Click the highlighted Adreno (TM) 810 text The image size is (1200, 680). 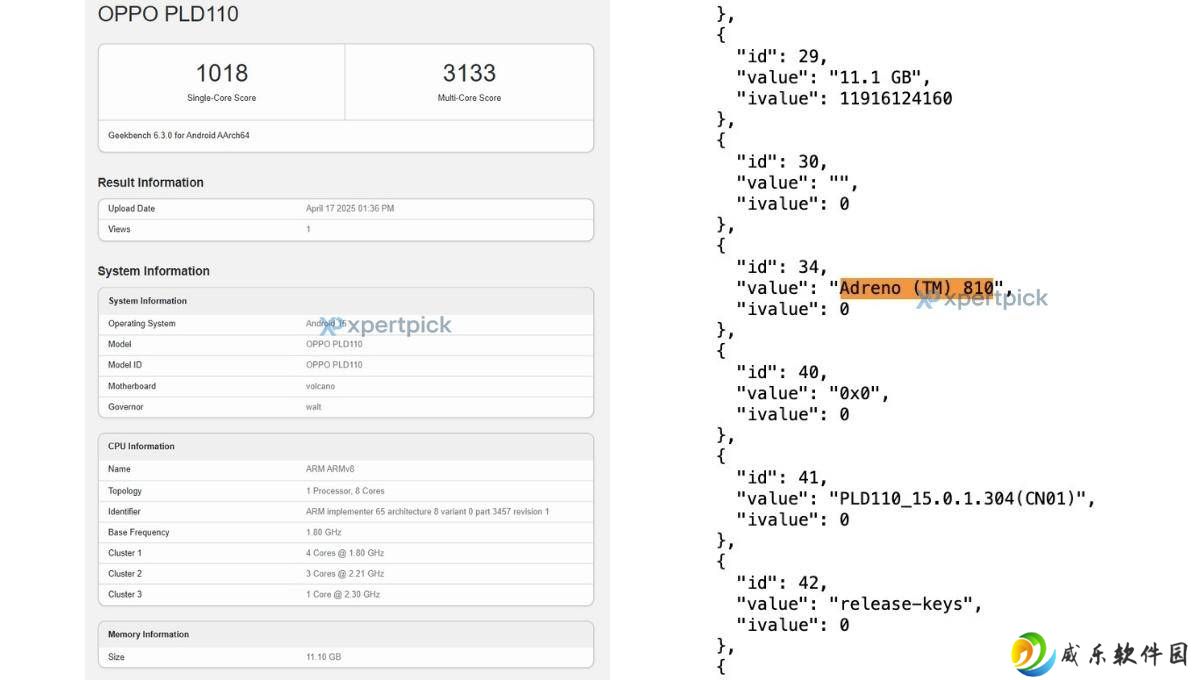pyautogui.click(x=916, y=288)
